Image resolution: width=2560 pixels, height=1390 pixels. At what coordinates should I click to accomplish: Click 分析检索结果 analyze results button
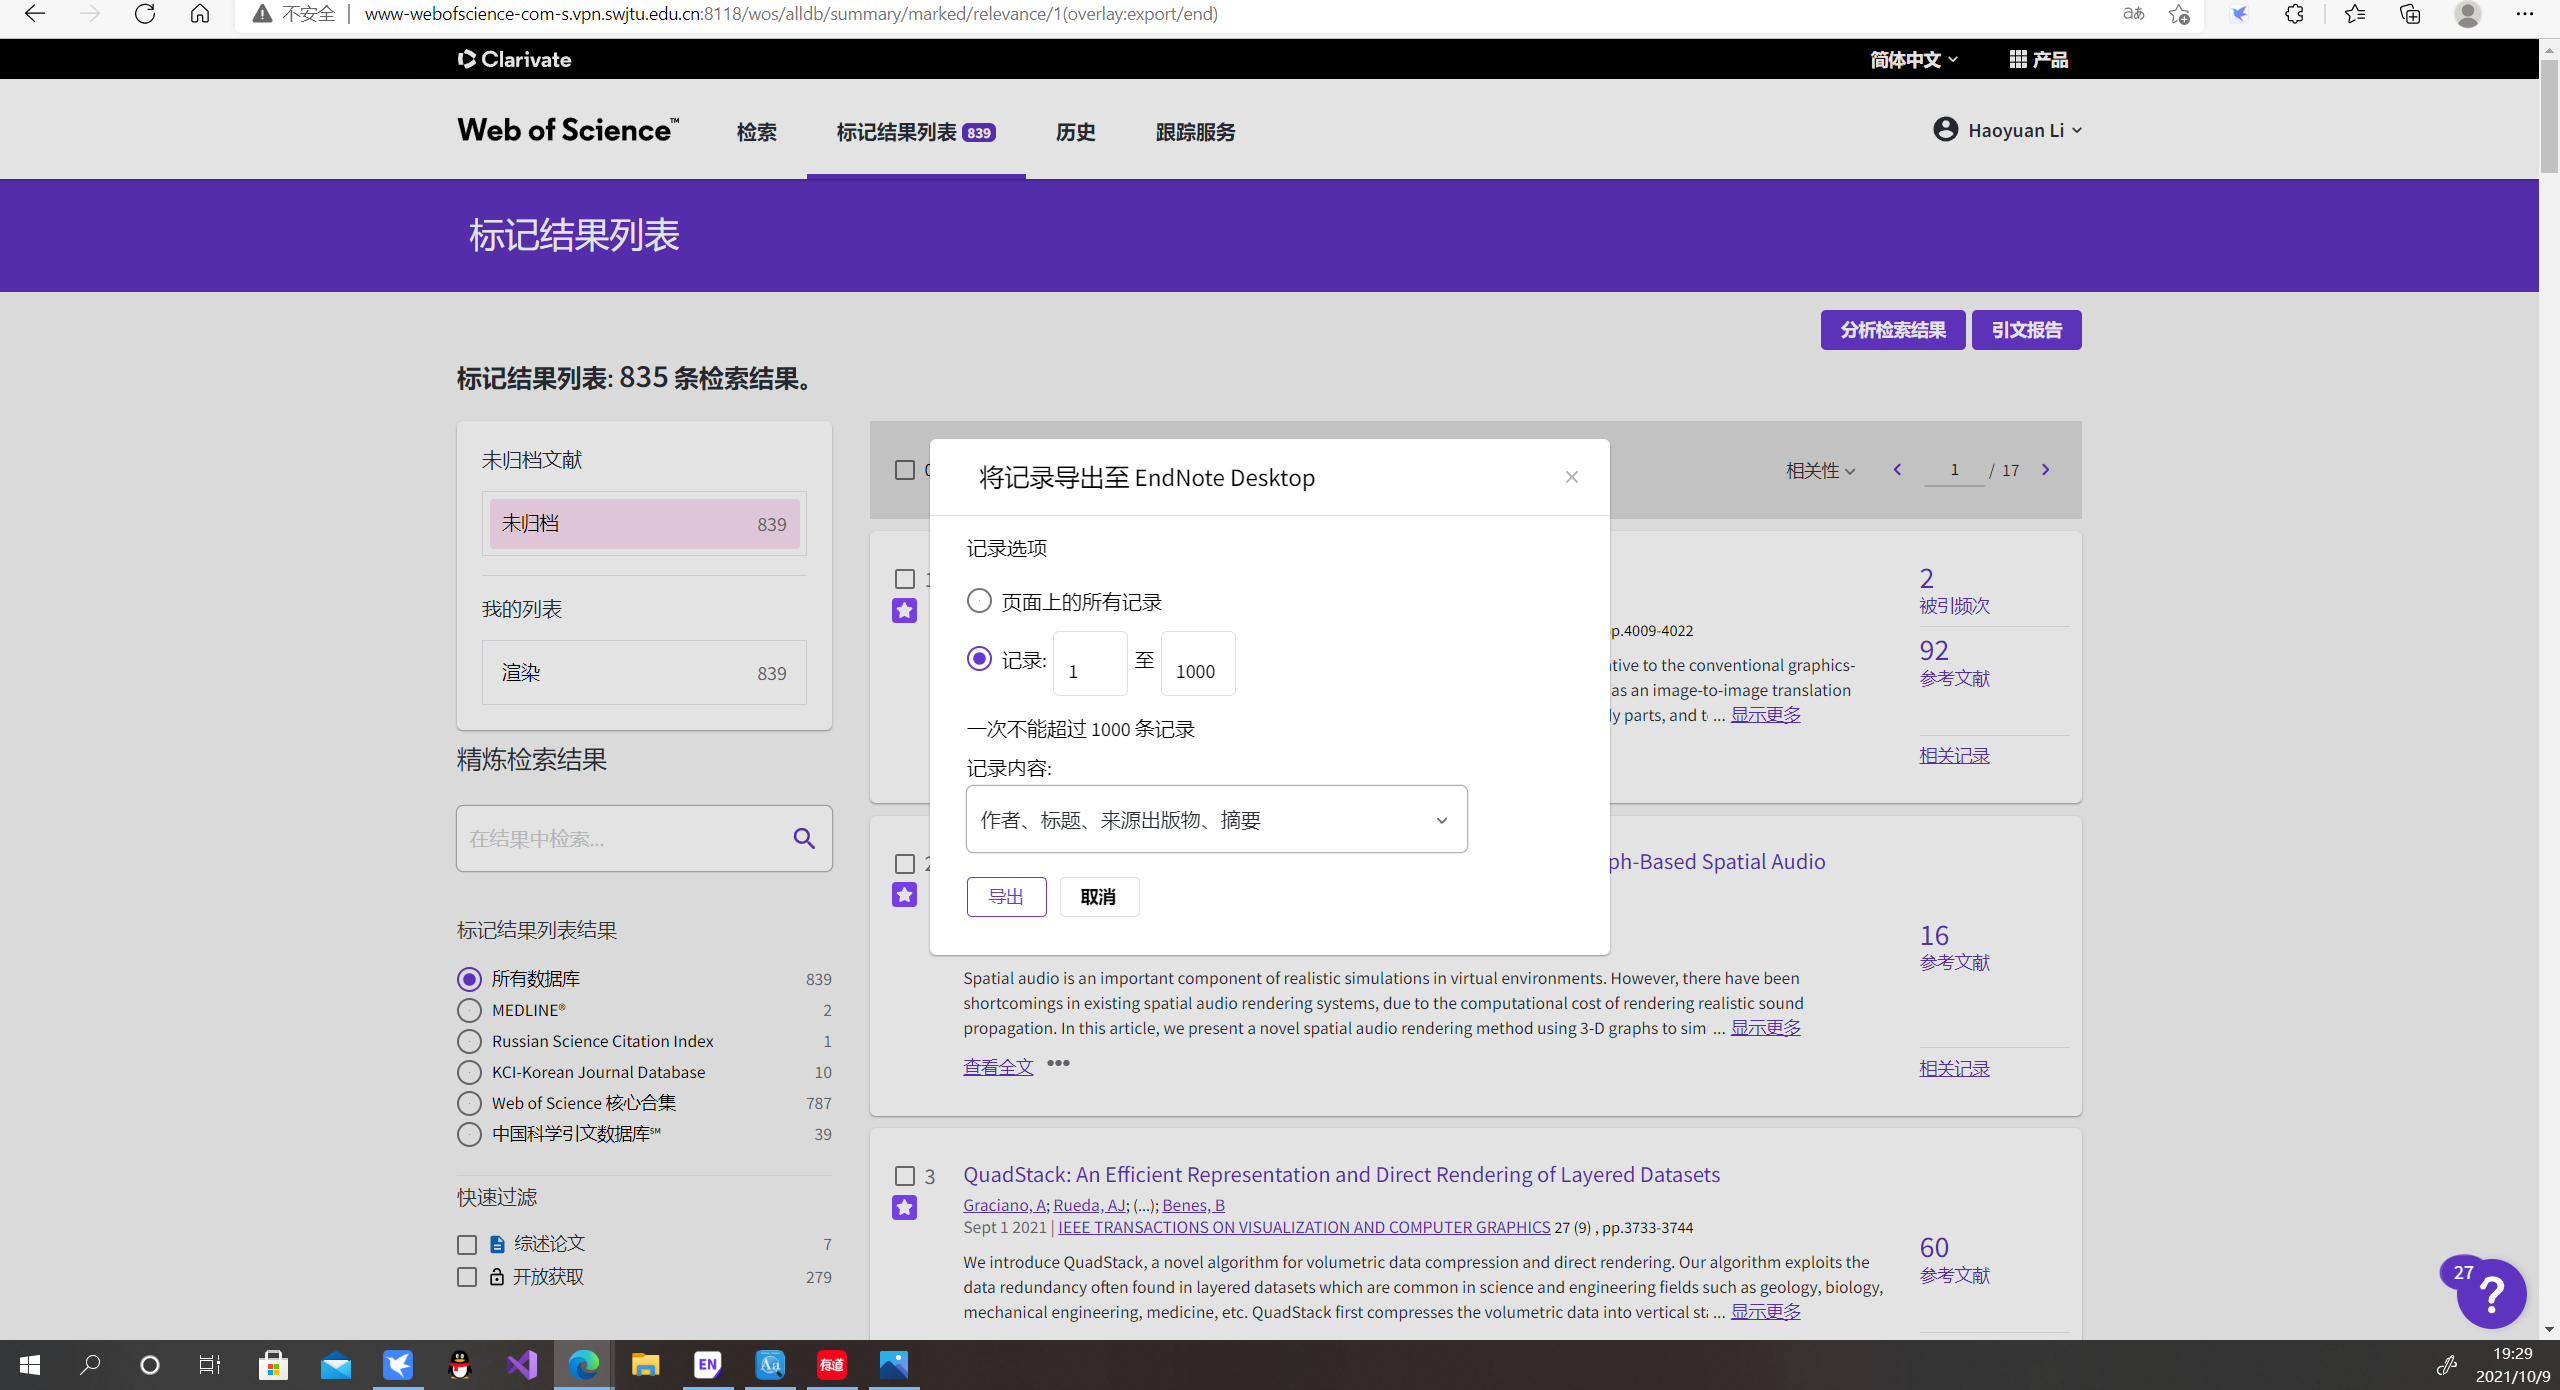1893,330
